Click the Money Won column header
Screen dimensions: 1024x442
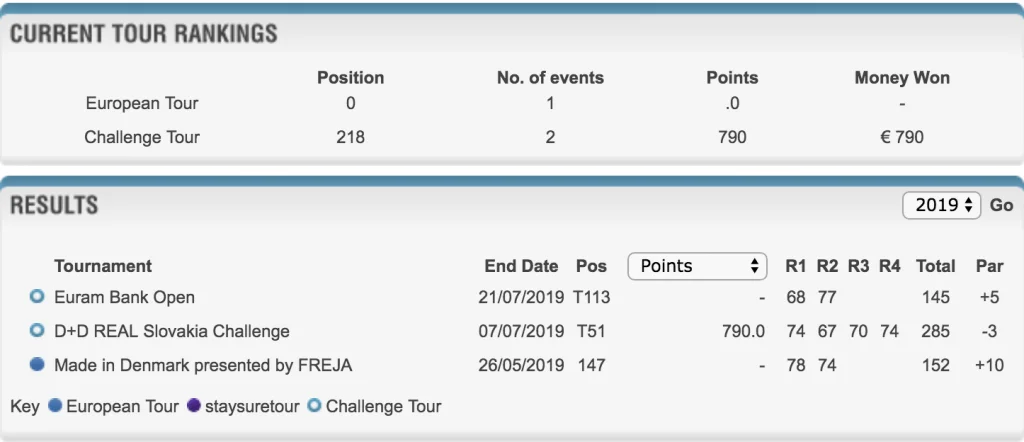coord(902,77)
